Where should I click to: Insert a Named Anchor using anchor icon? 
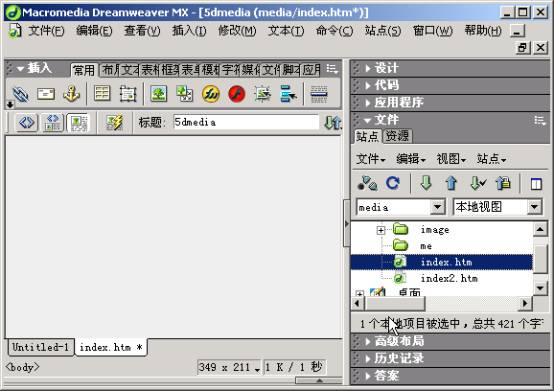(x=72, y=94)
